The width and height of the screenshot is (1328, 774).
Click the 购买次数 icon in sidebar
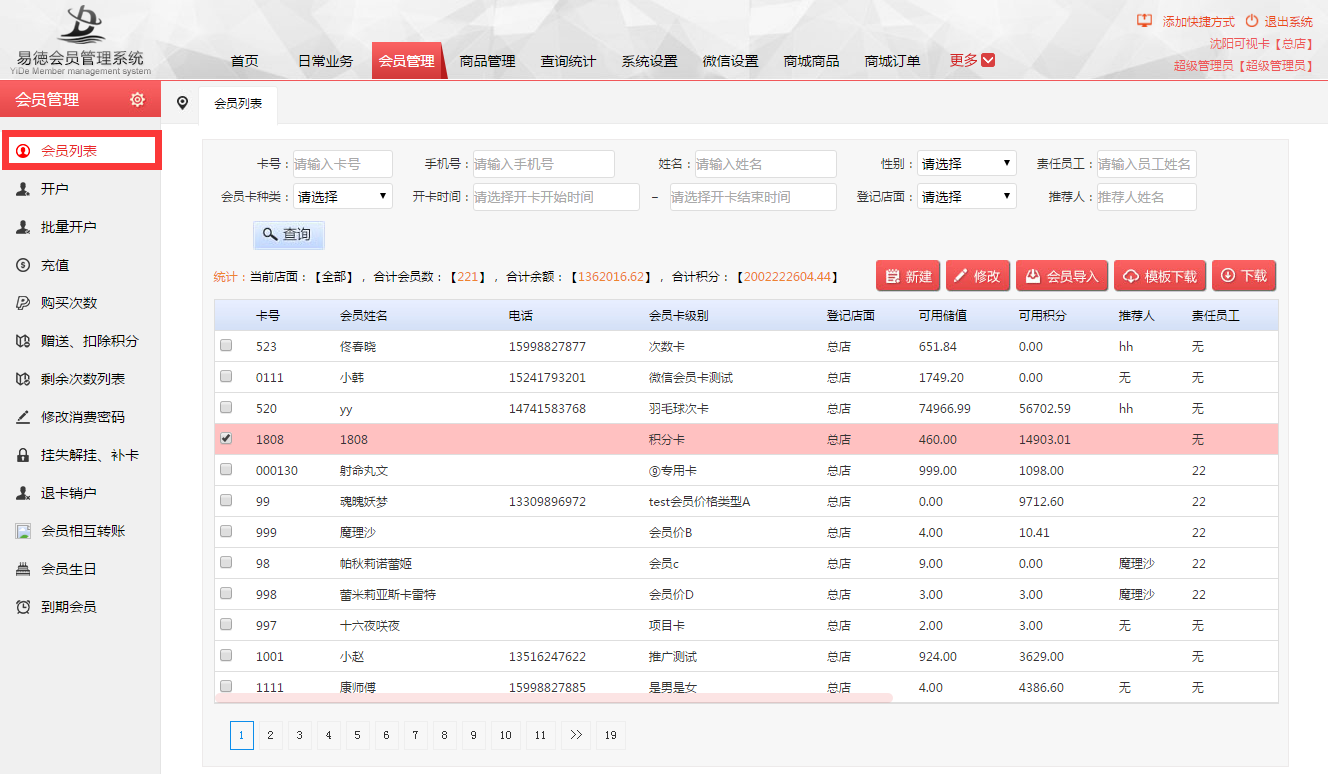click(23, 303)
